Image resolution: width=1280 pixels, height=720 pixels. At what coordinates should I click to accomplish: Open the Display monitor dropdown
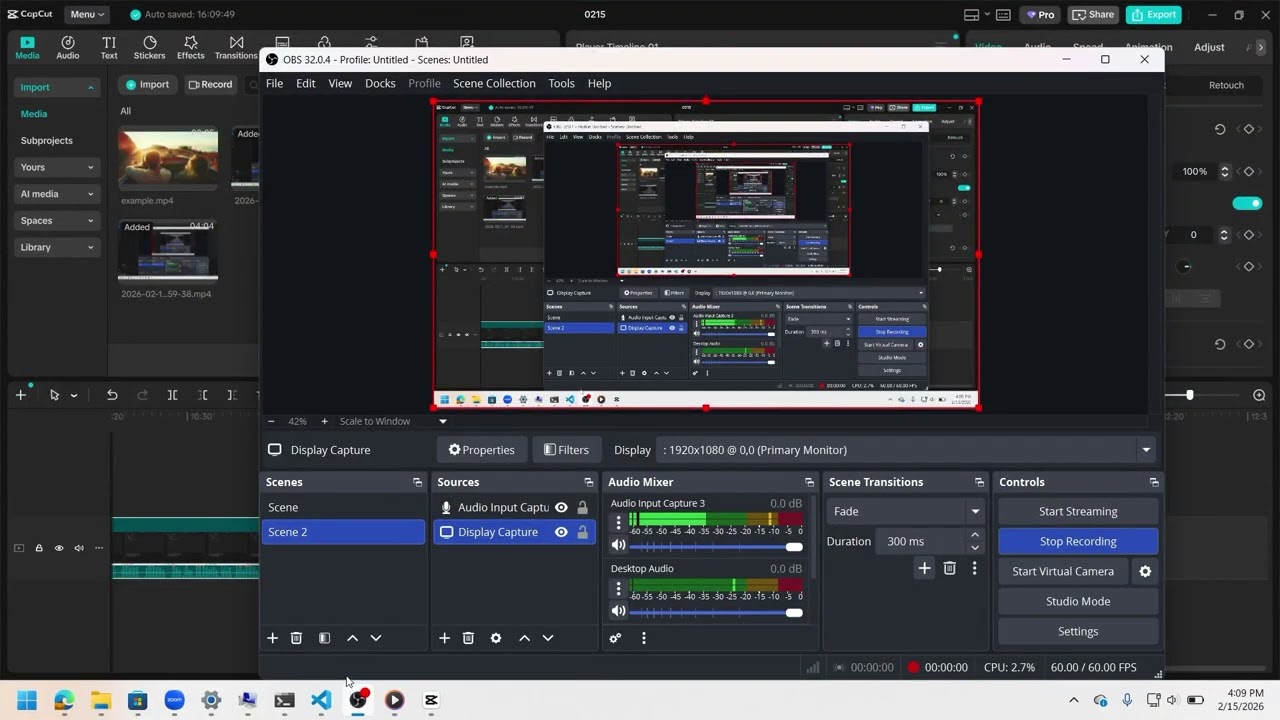[907, 450]
